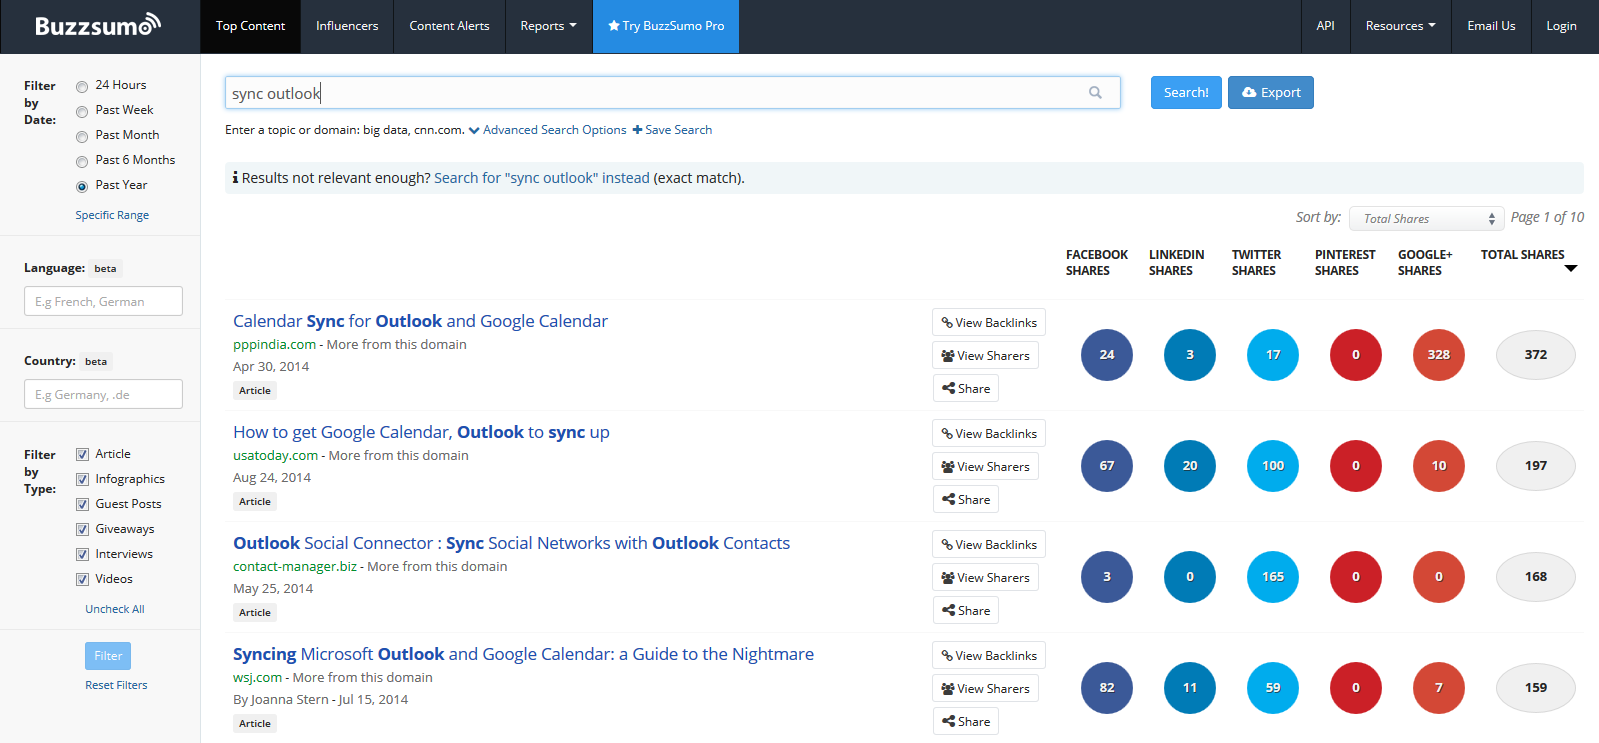This screenshot has width=1599, height=743.
Task: Click the sync outlook search field
Action: click(x=672, y=93)
